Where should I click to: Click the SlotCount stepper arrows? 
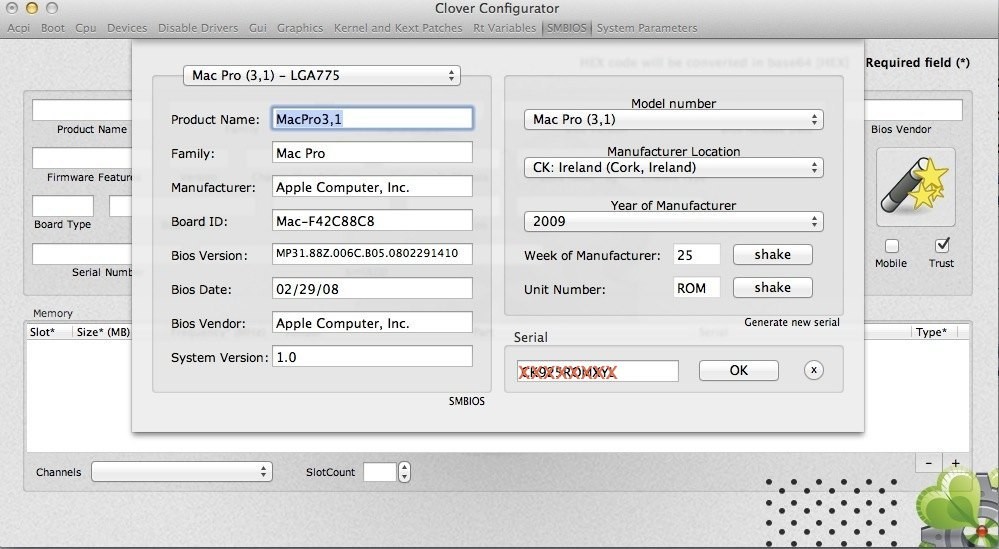(404, 472)
